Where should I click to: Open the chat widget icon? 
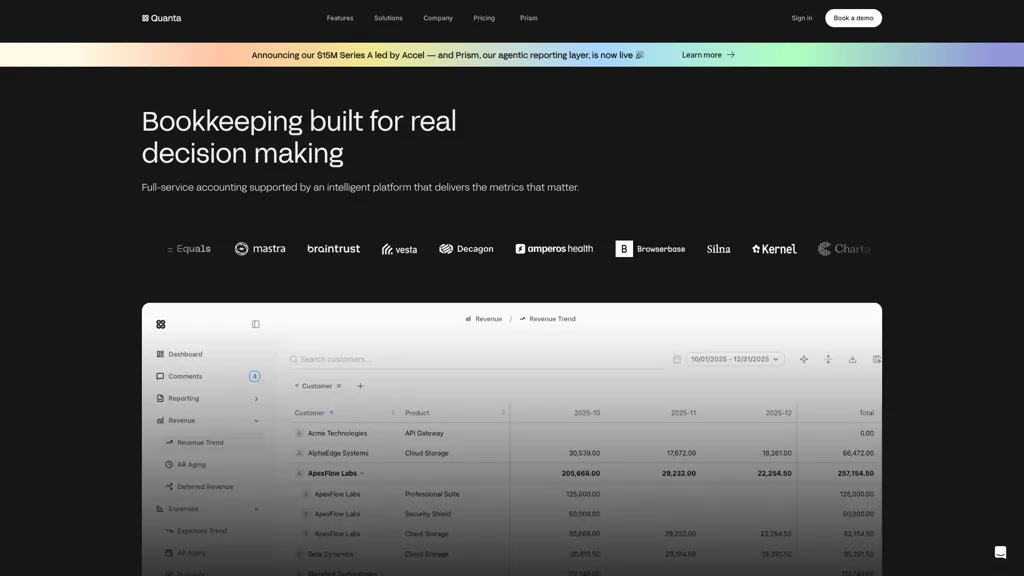click(1000, 552)
